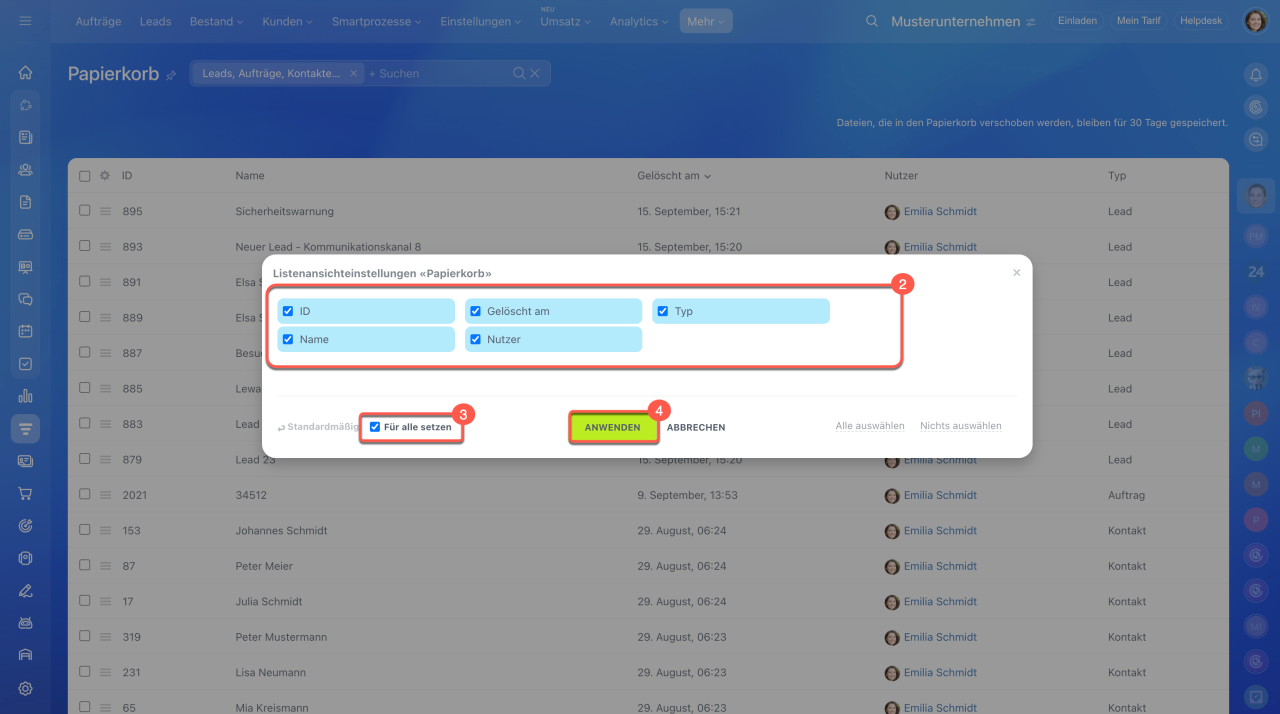
Task: Open the calendar icon in left sidebar
Action: [x=26, y=331]
